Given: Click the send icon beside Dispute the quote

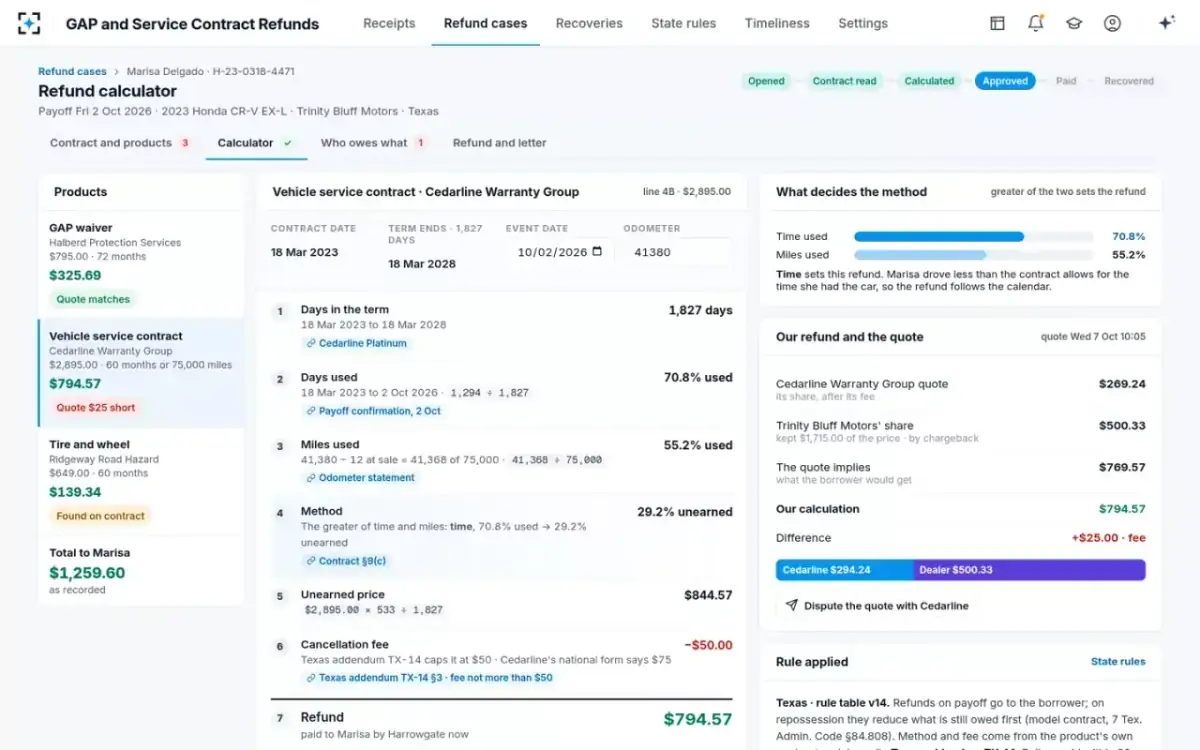Looking at the screenshot, I should tap(792, 605).
